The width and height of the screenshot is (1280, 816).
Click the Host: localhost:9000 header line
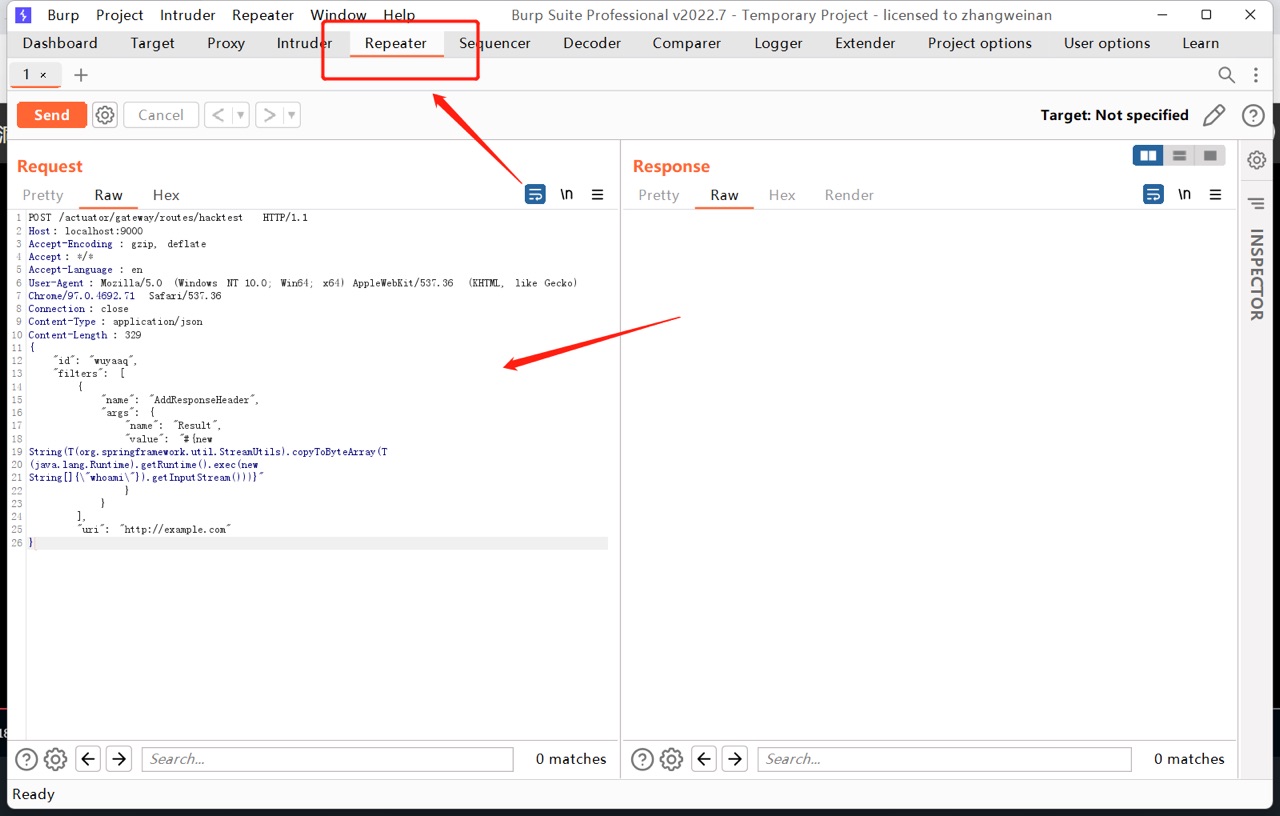[x=86, y=231]
